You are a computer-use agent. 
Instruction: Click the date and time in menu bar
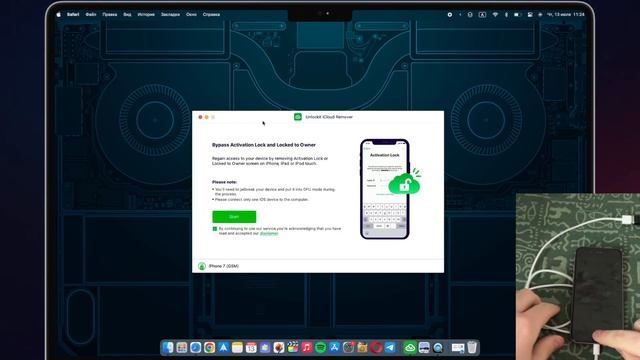pos(565,14)
